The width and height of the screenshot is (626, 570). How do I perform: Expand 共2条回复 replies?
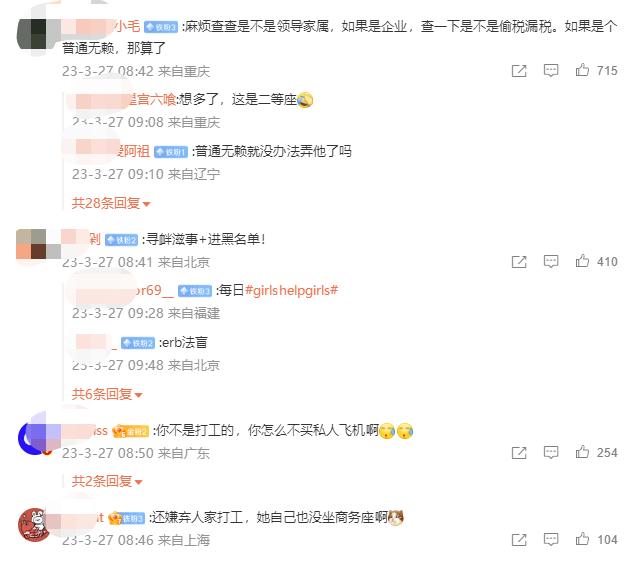click(107, 481)
